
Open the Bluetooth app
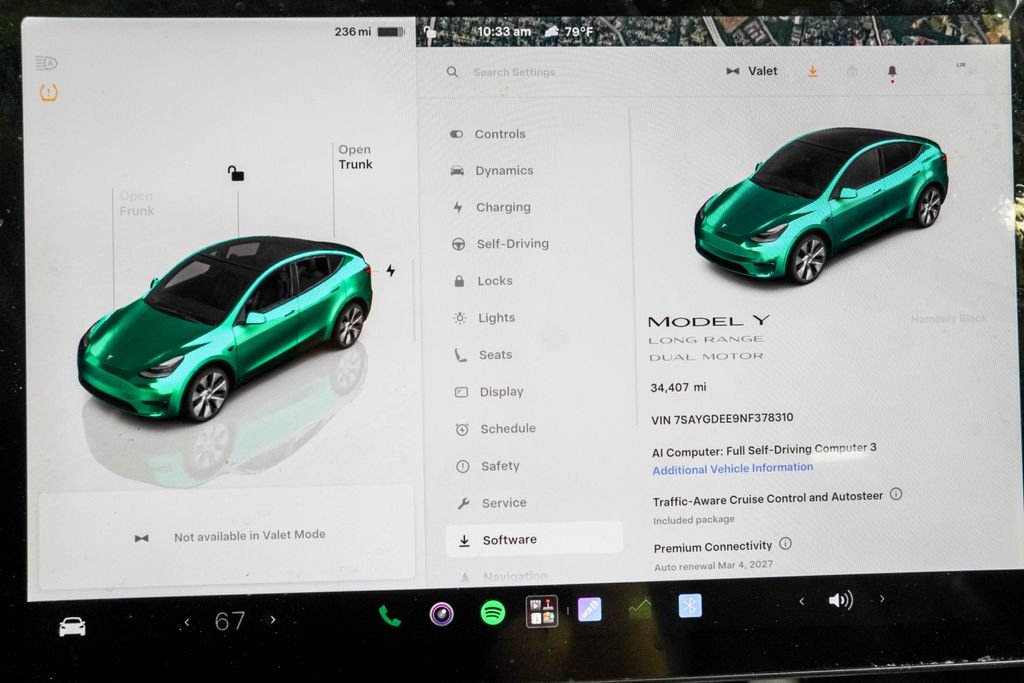coord(690,605)
